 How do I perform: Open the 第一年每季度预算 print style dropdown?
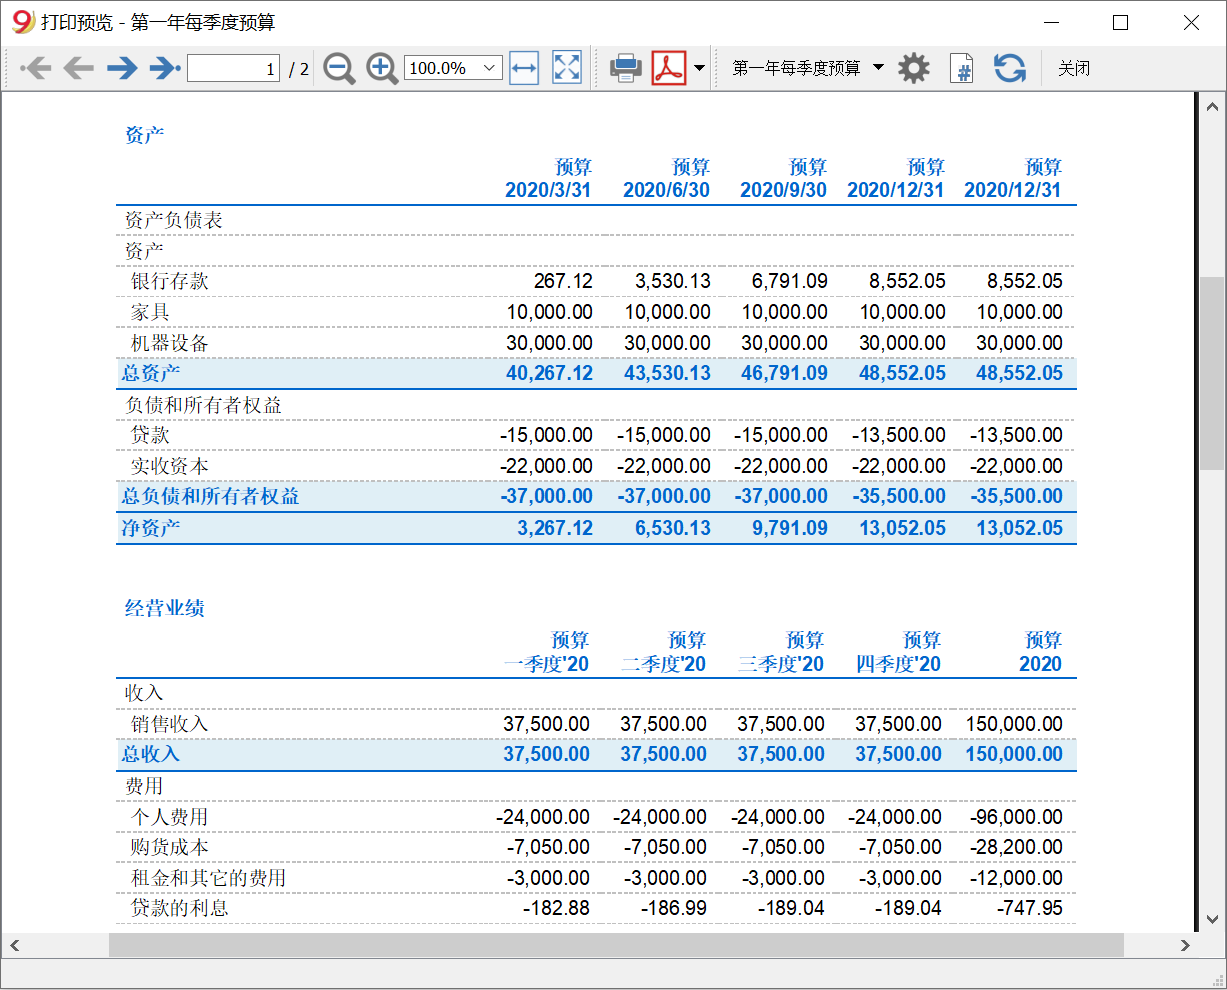click(x=808, y=68)
